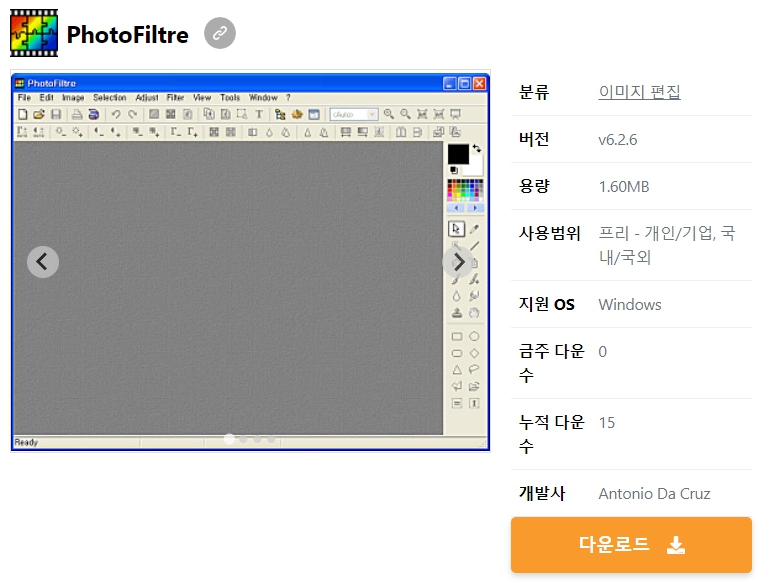The width and height of the screenshot is (759, 583).
Task: Select the Clone stamp tool
Action: [x=456, y=313]
